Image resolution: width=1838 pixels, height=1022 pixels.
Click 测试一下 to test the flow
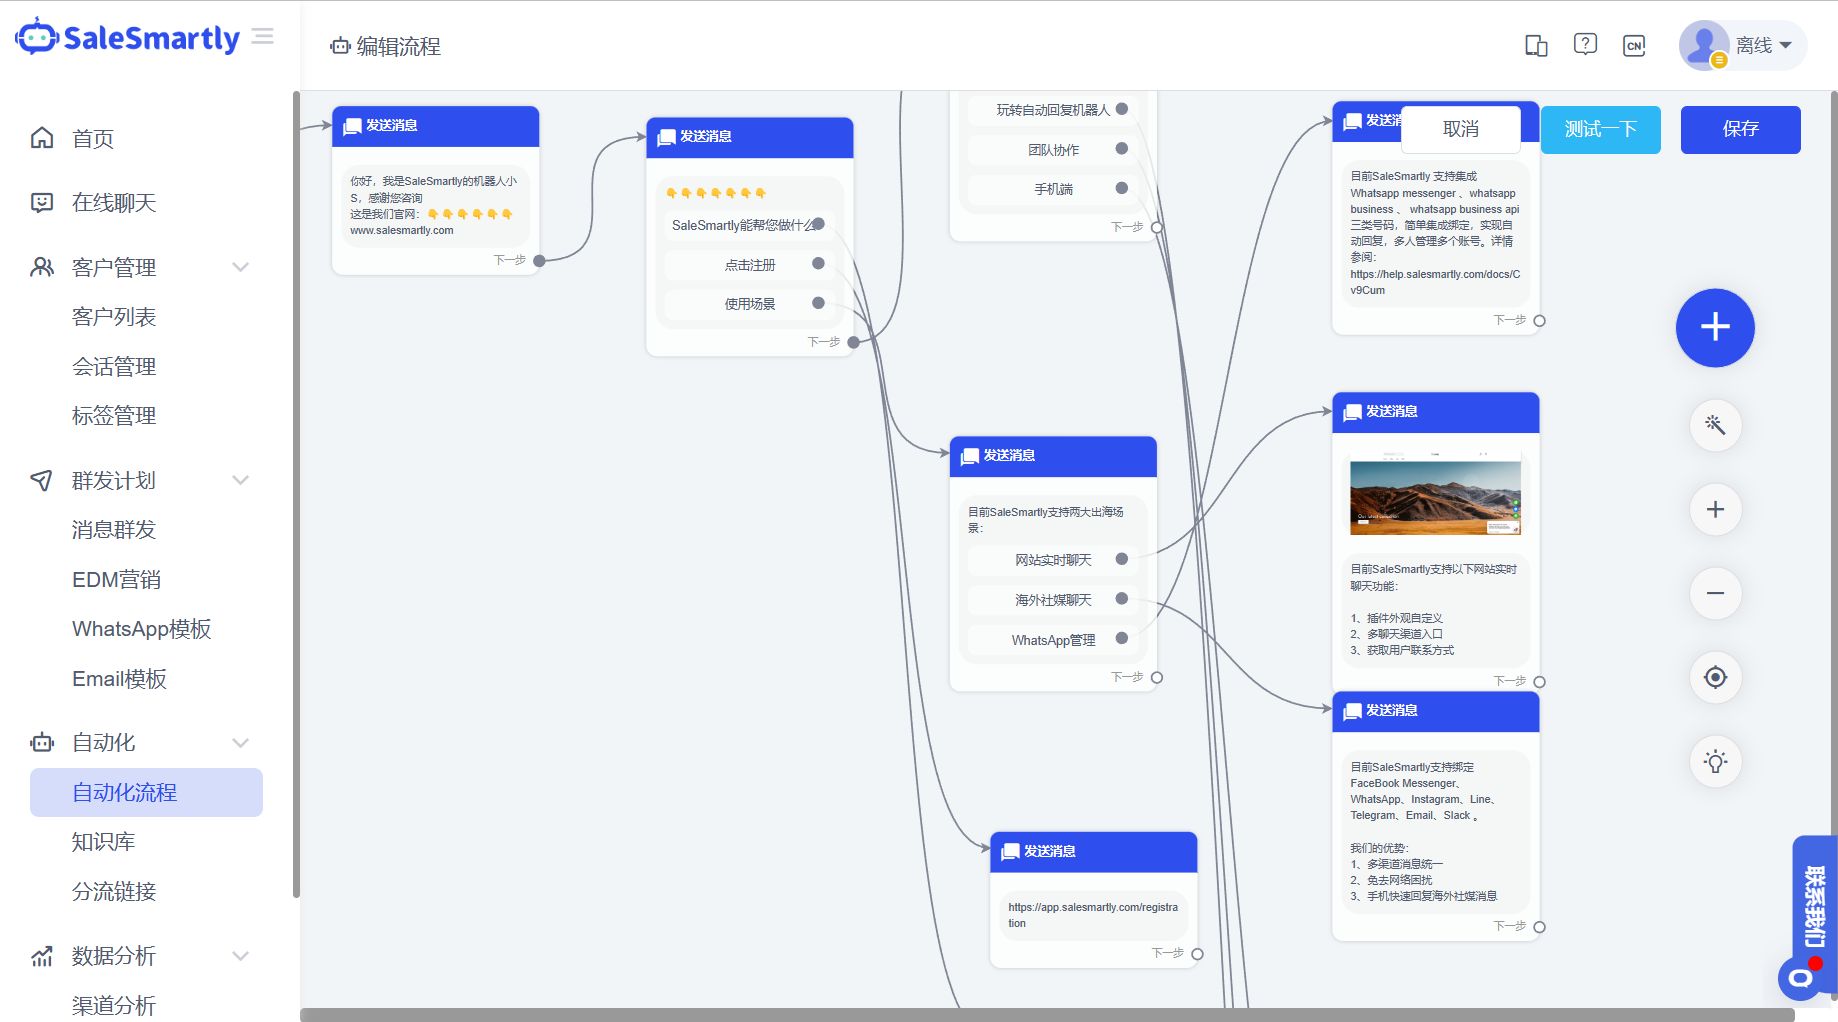(x=1601, y=129)
